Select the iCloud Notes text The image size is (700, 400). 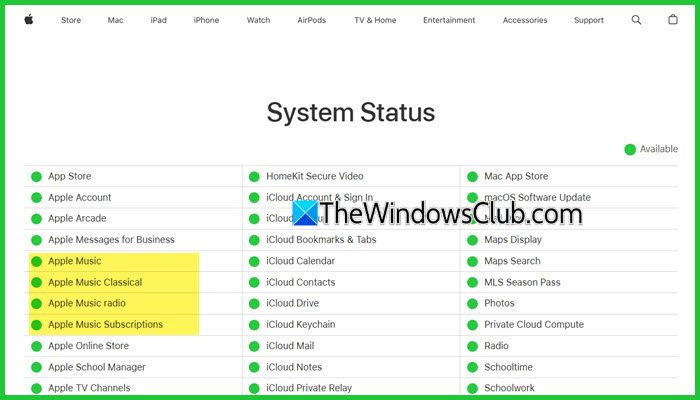point(294,367)
